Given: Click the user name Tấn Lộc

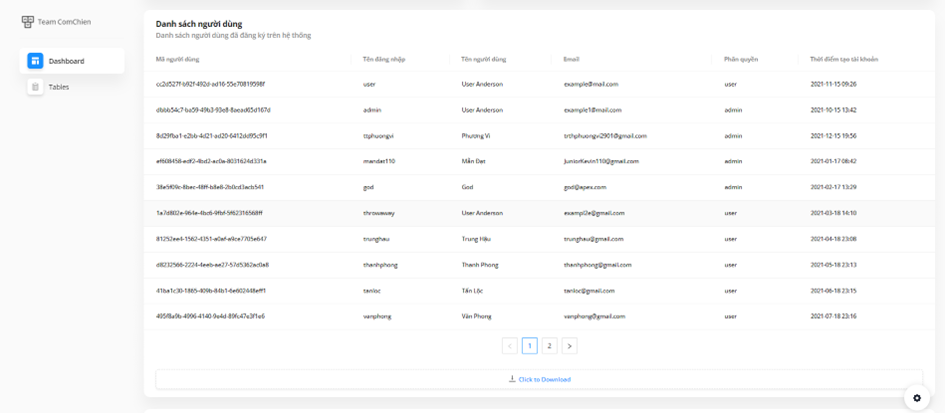Looking at the screenshot, I should pyautogui.click(x=472, y=291).
